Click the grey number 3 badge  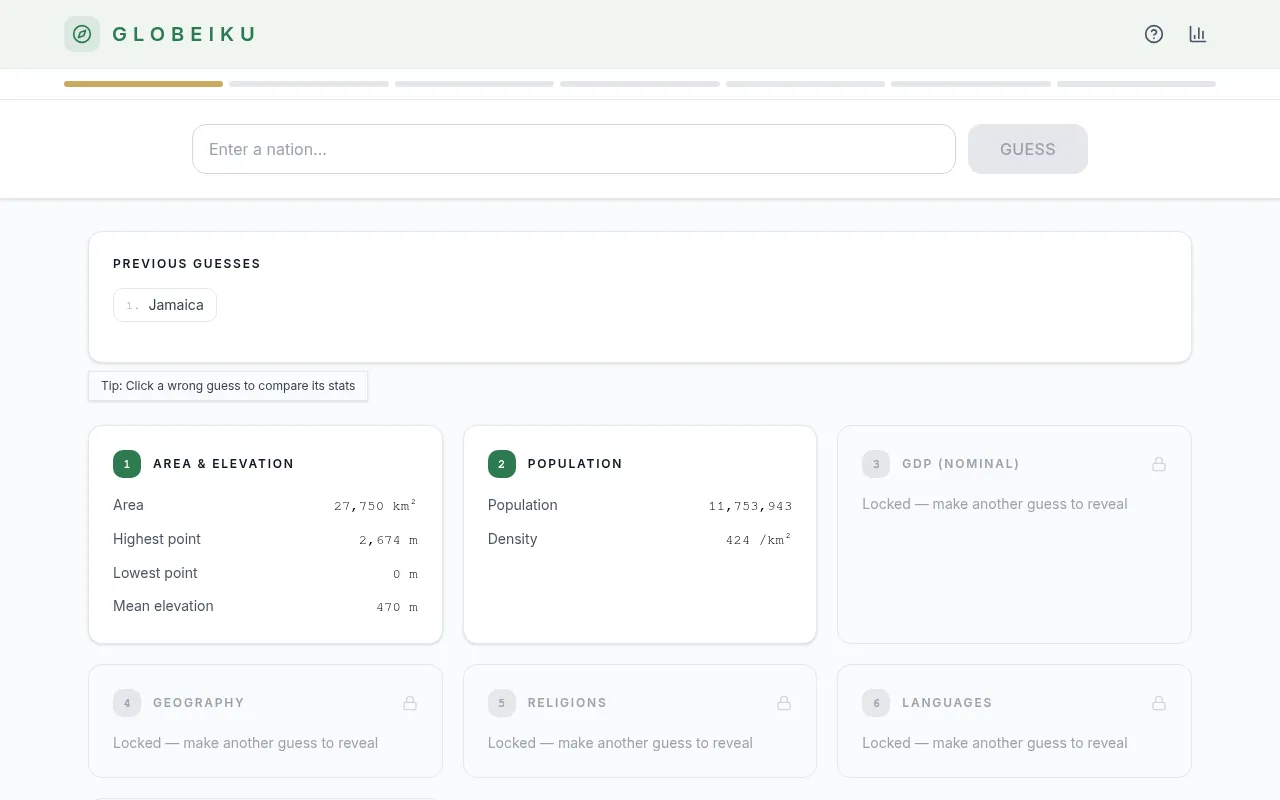pos(876,464)
